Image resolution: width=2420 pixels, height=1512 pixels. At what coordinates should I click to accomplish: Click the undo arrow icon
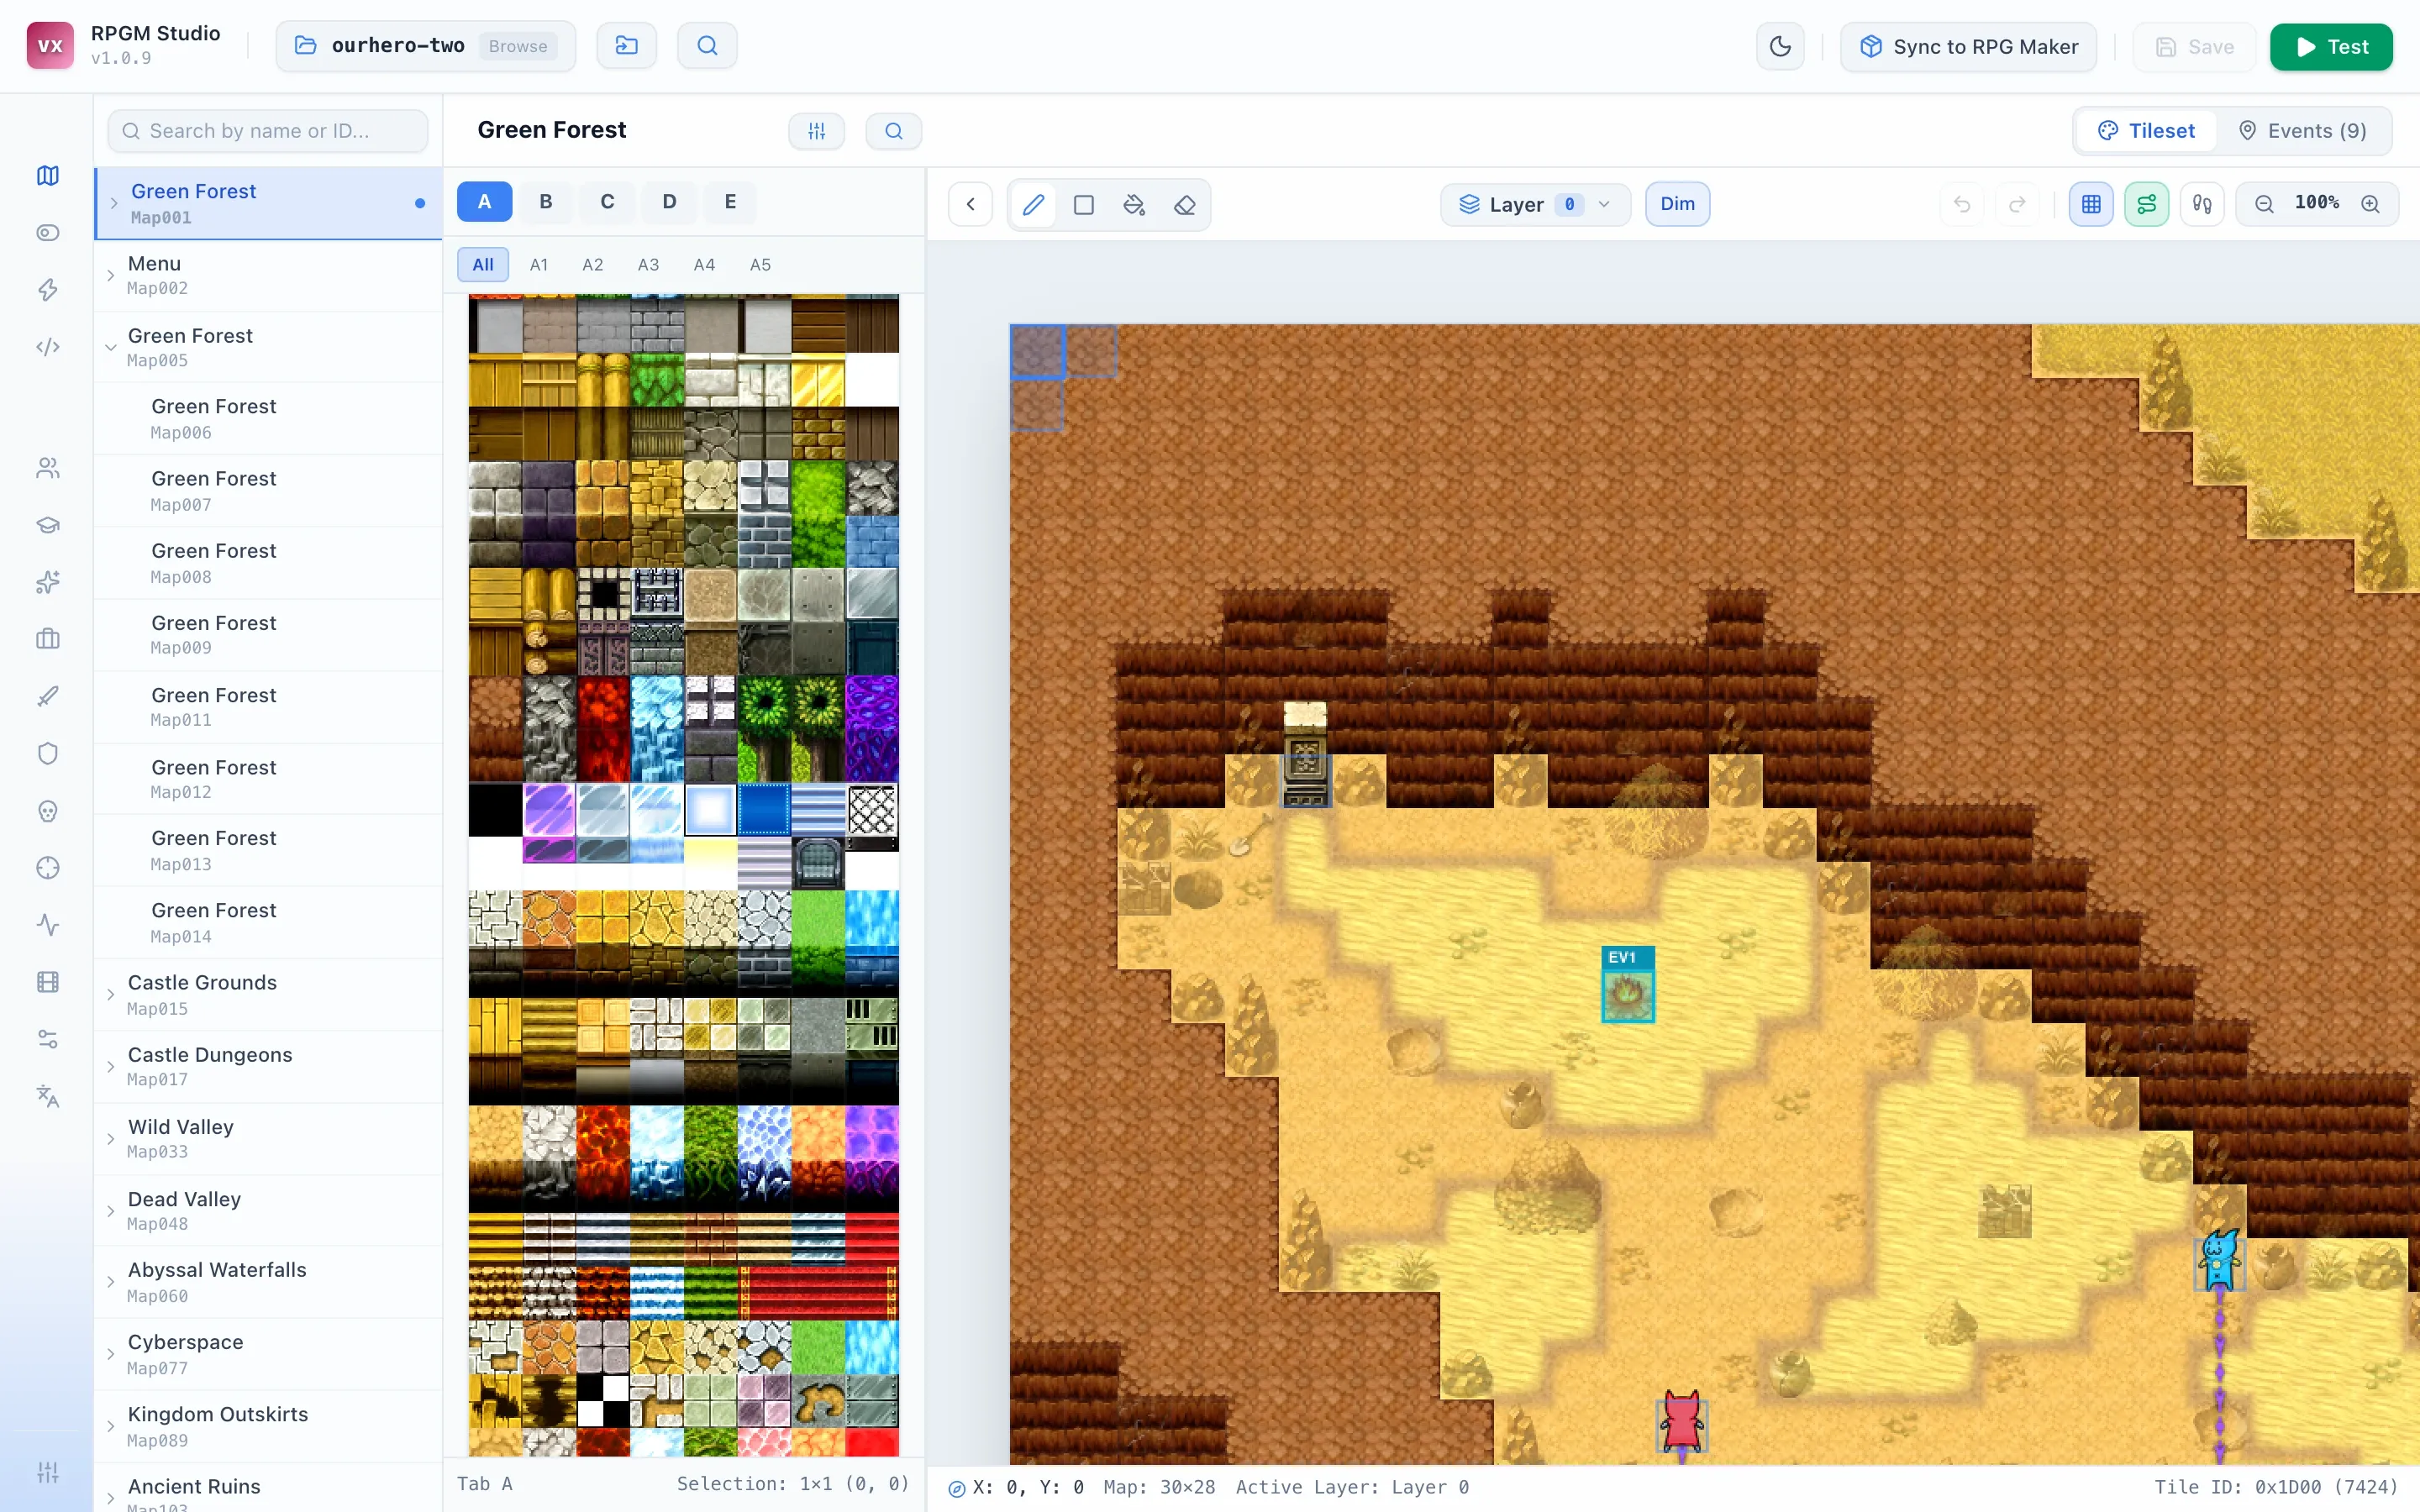pyautogui.click(x=1962, y=204)
